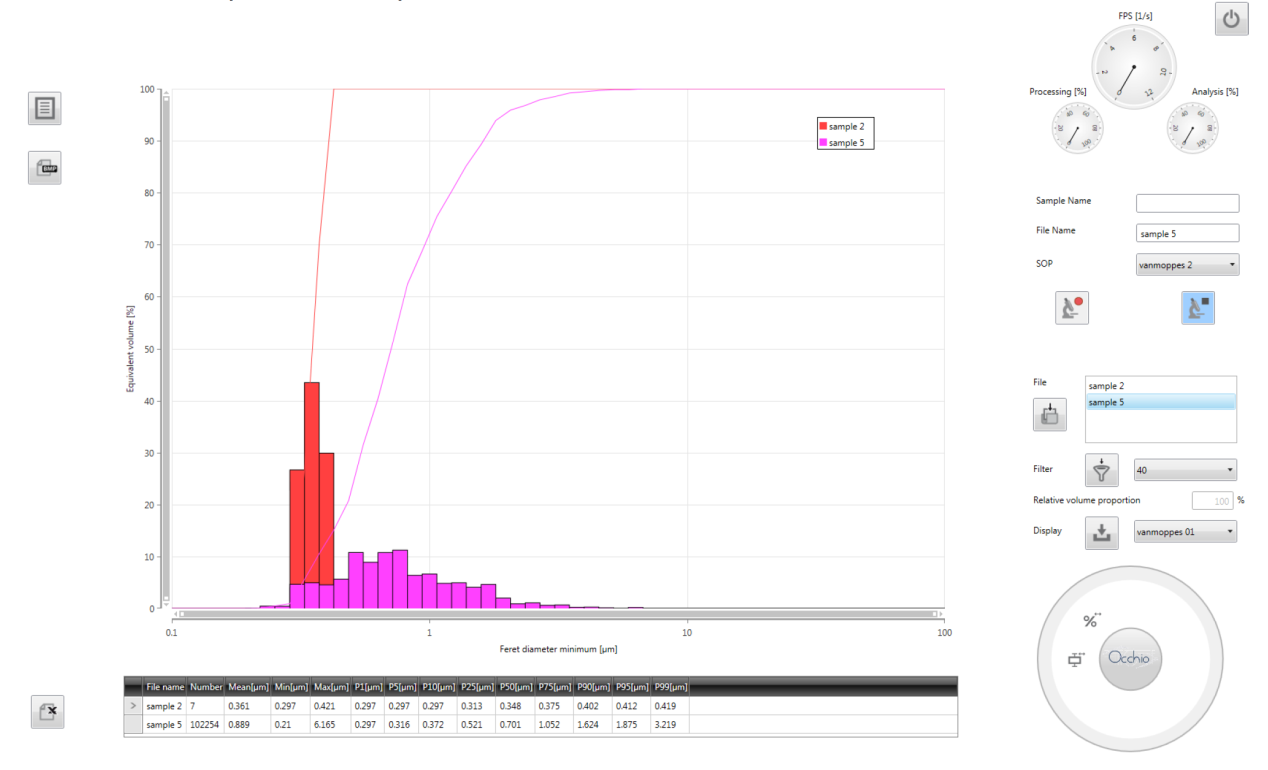Click the horizontal scrollbar below the chart
Viewport: 1268px width, 770px height.
pyautogui.click(x=558, y=613)
